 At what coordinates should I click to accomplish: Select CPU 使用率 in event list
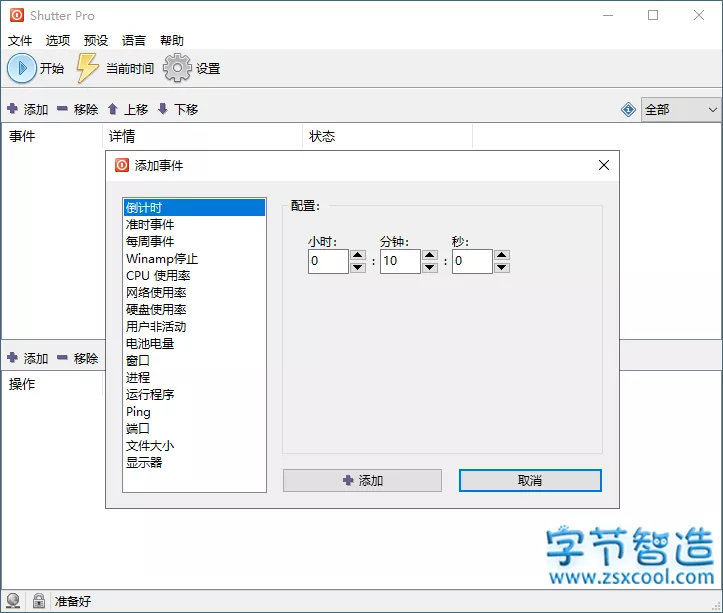point(194,276)
